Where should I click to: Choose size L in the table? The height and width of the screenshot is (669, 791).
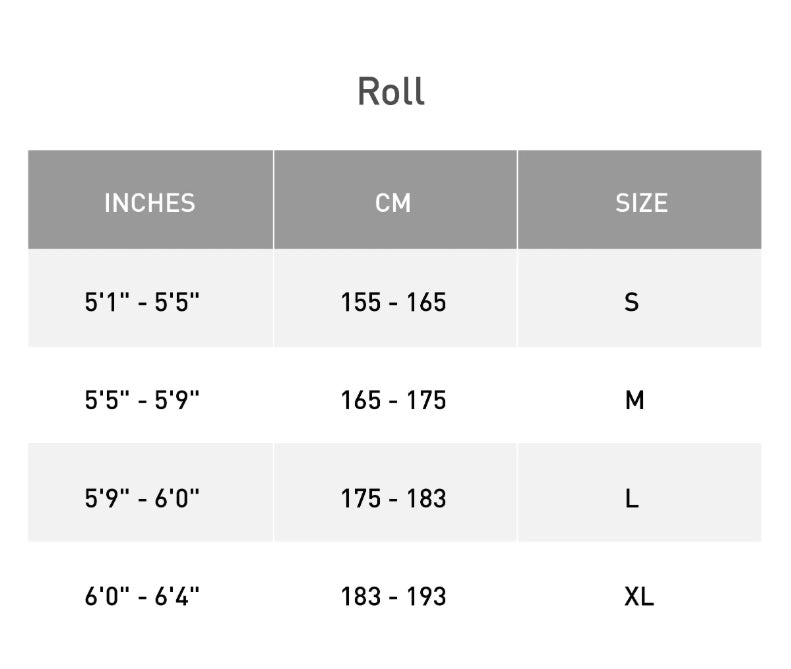pos(632,498)
